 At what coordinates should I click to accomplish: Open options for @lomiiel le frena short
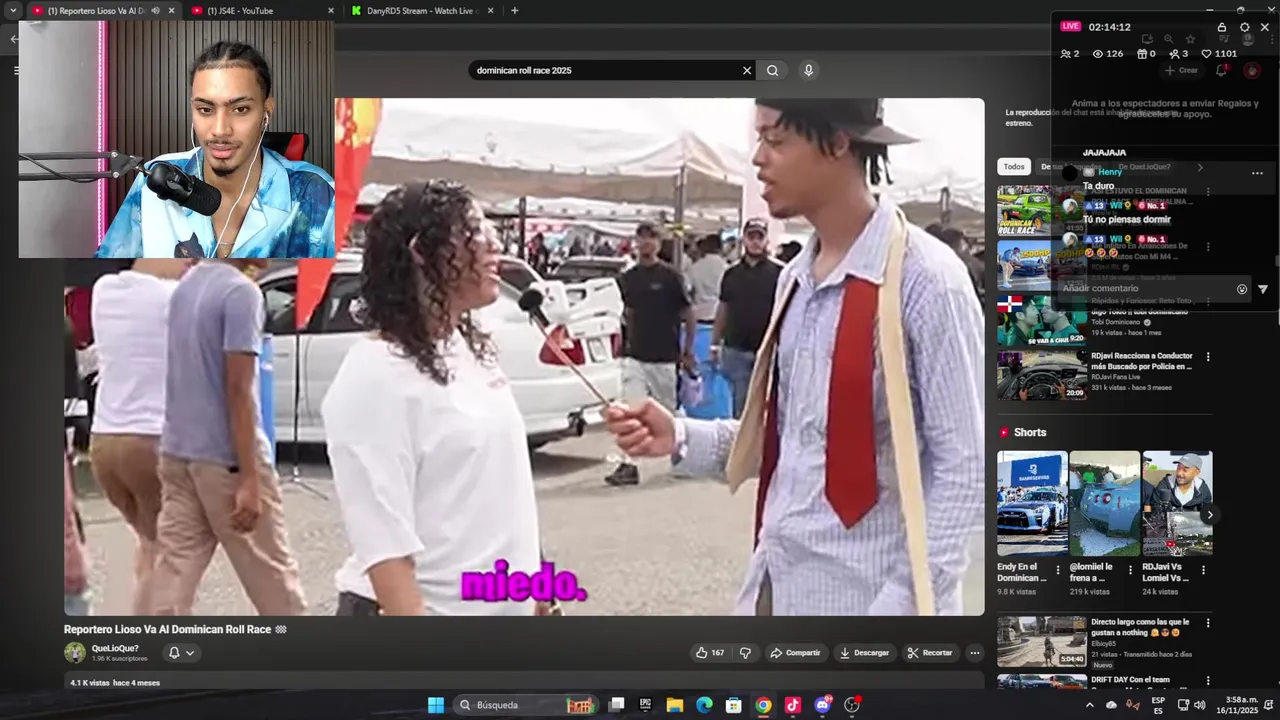(1131, 570)
